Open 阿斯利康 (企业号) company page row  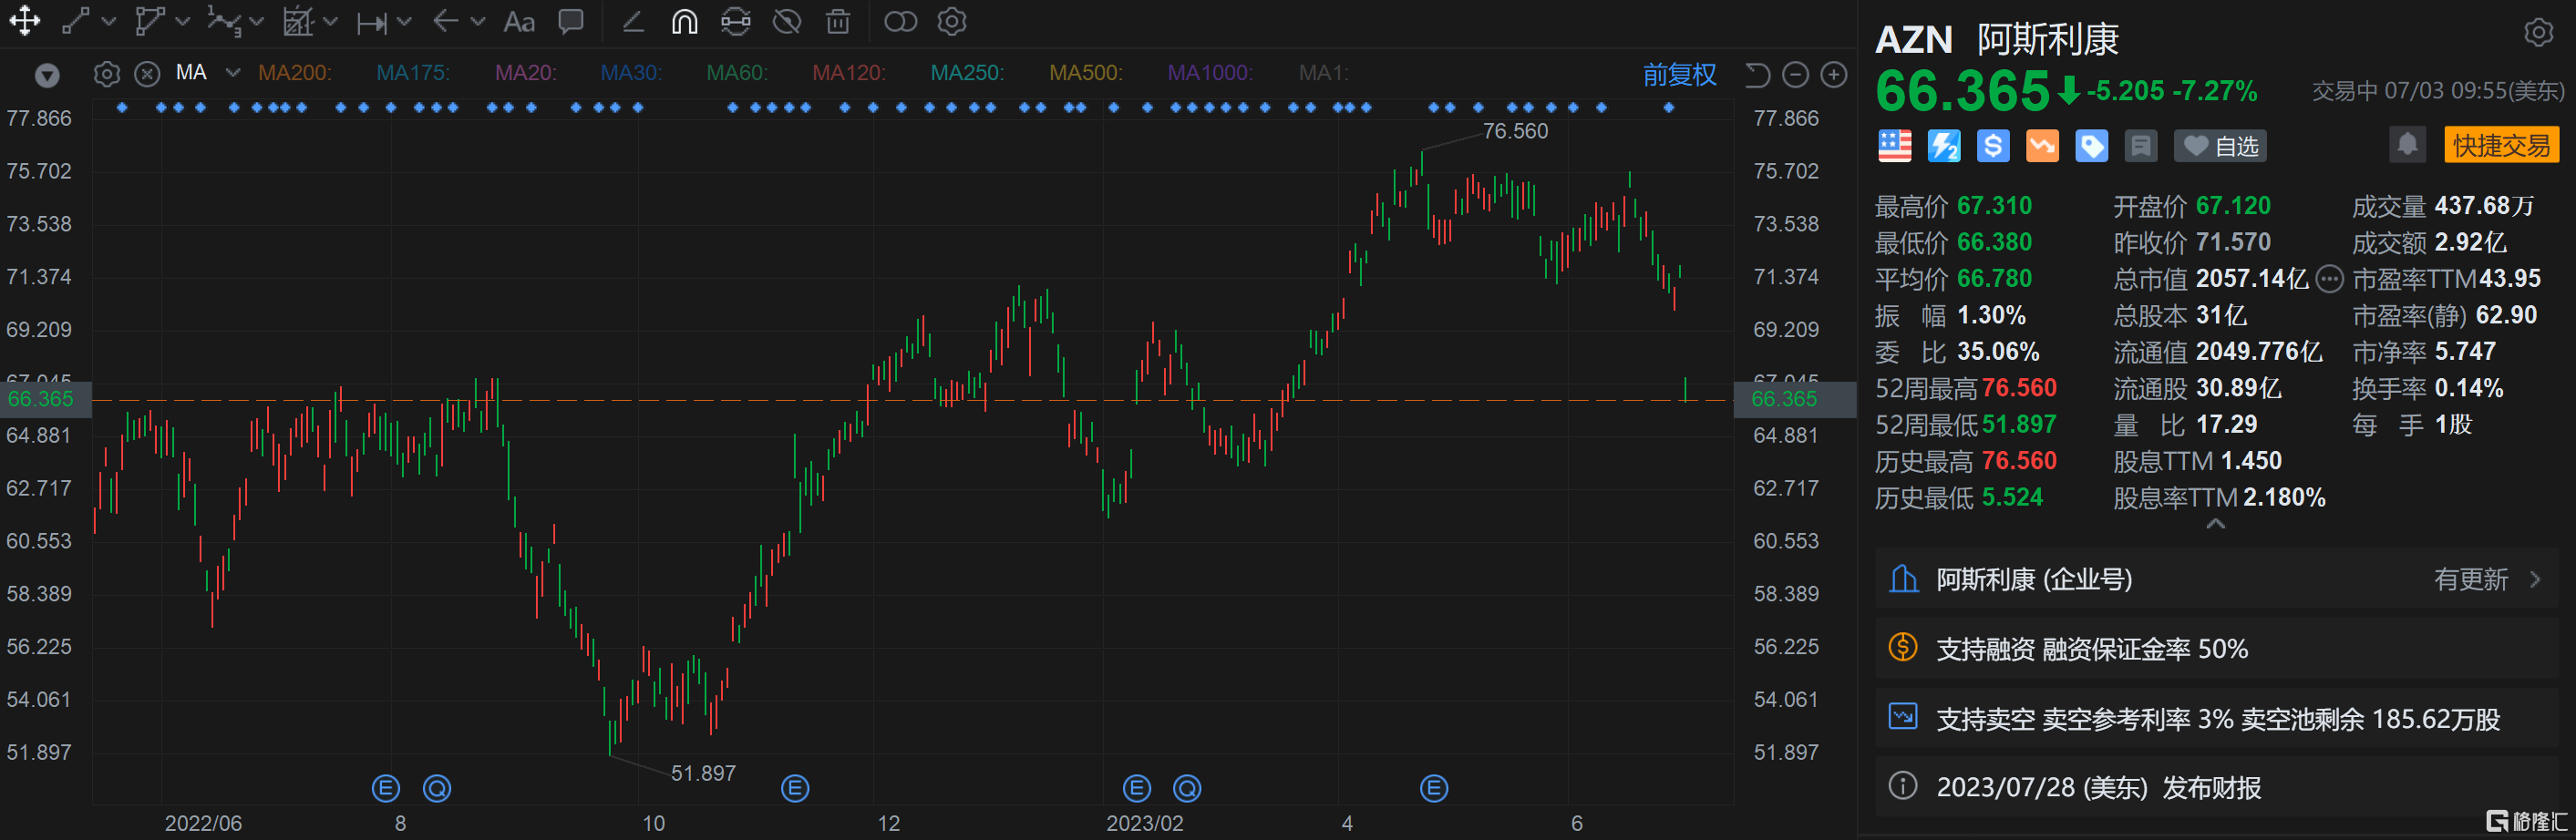(2214, 579)
